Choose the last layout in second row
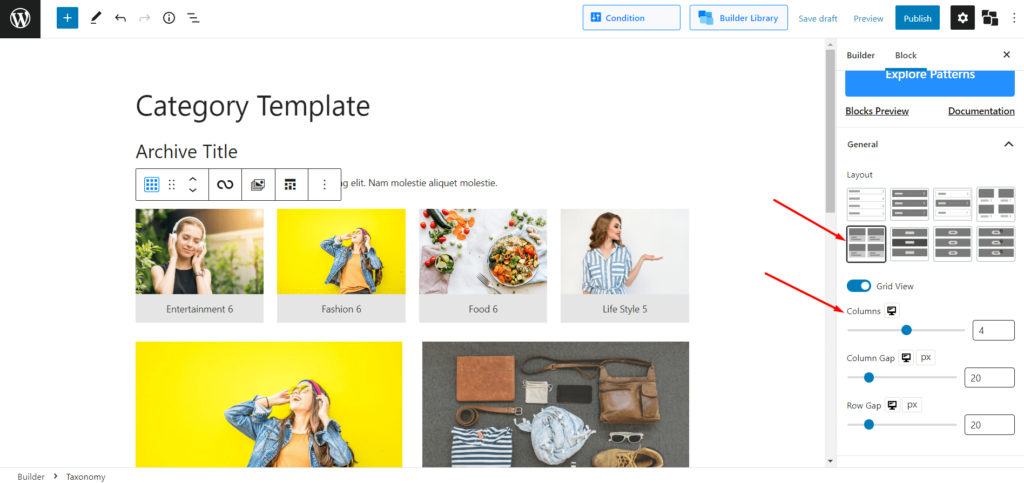Image resolution: width=1024 pixels, height=483 pixels. (x=995, y=244)
